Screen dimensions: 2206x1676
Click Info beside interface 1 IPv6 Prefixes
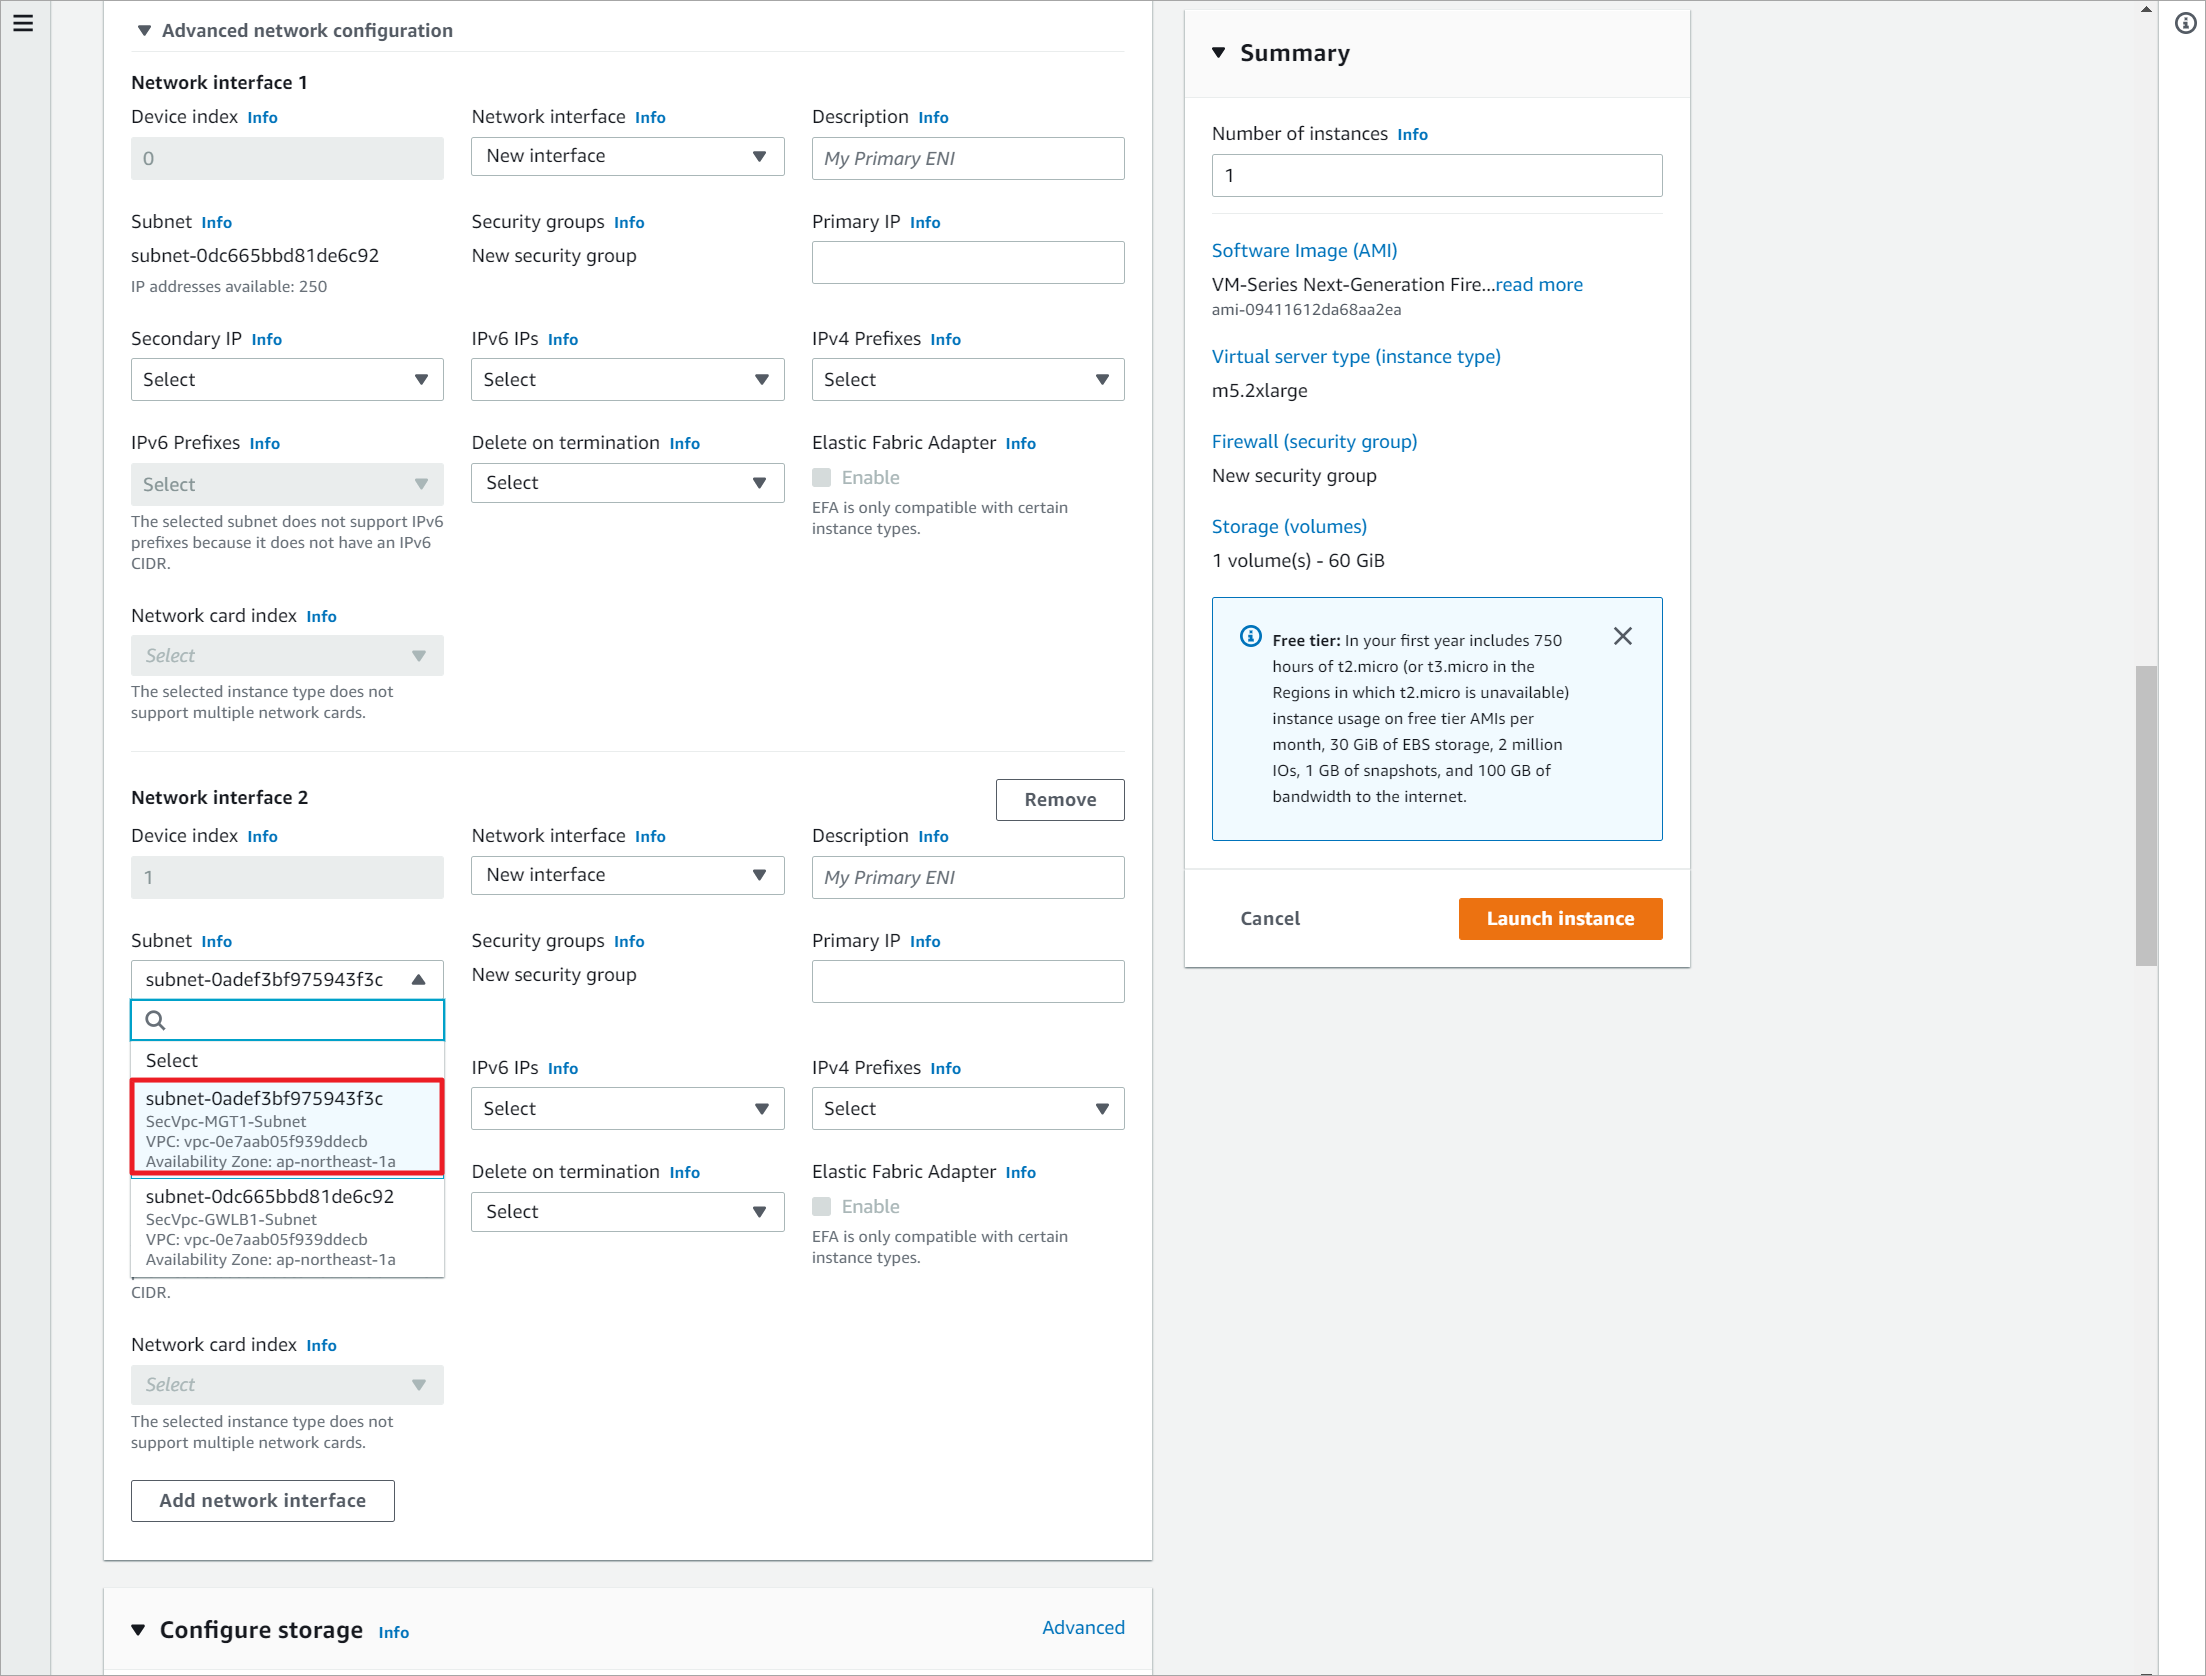[x=264, y=444]
